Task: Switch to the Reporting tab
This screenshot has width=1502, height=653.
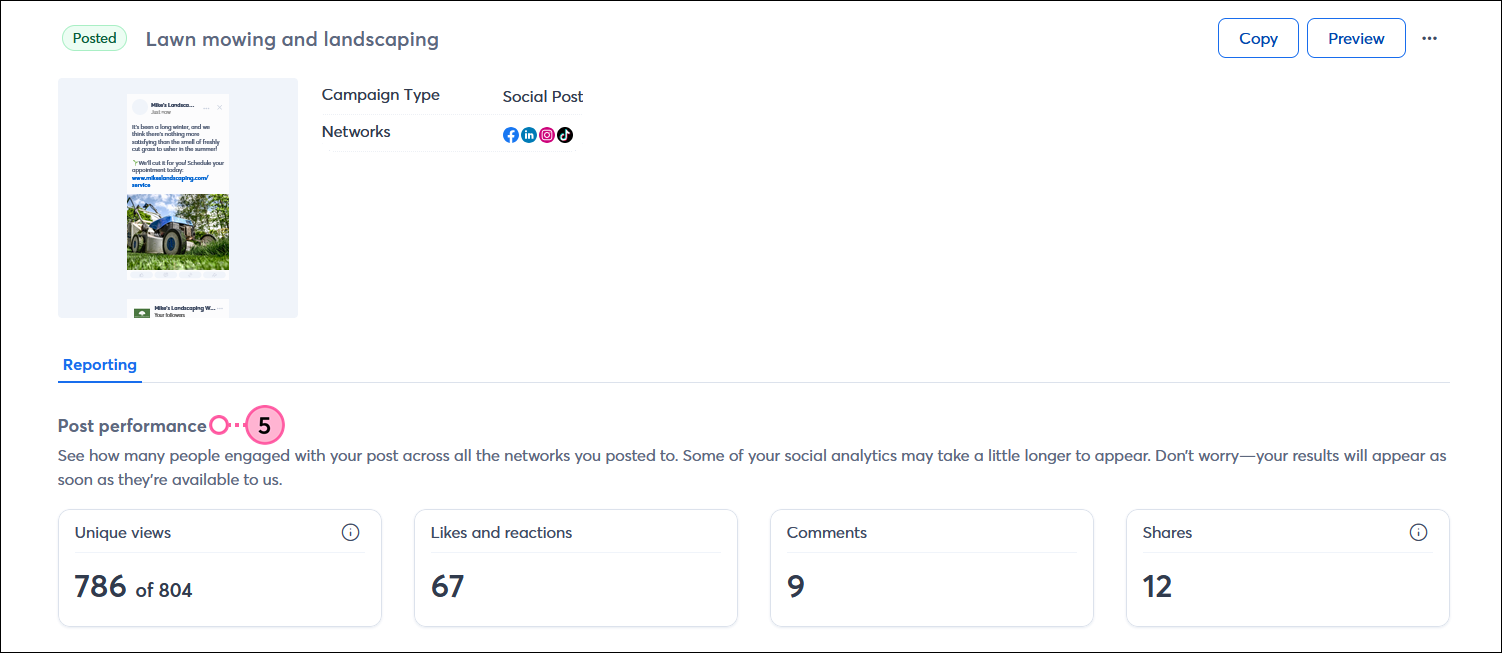Action: click(99, 364)
